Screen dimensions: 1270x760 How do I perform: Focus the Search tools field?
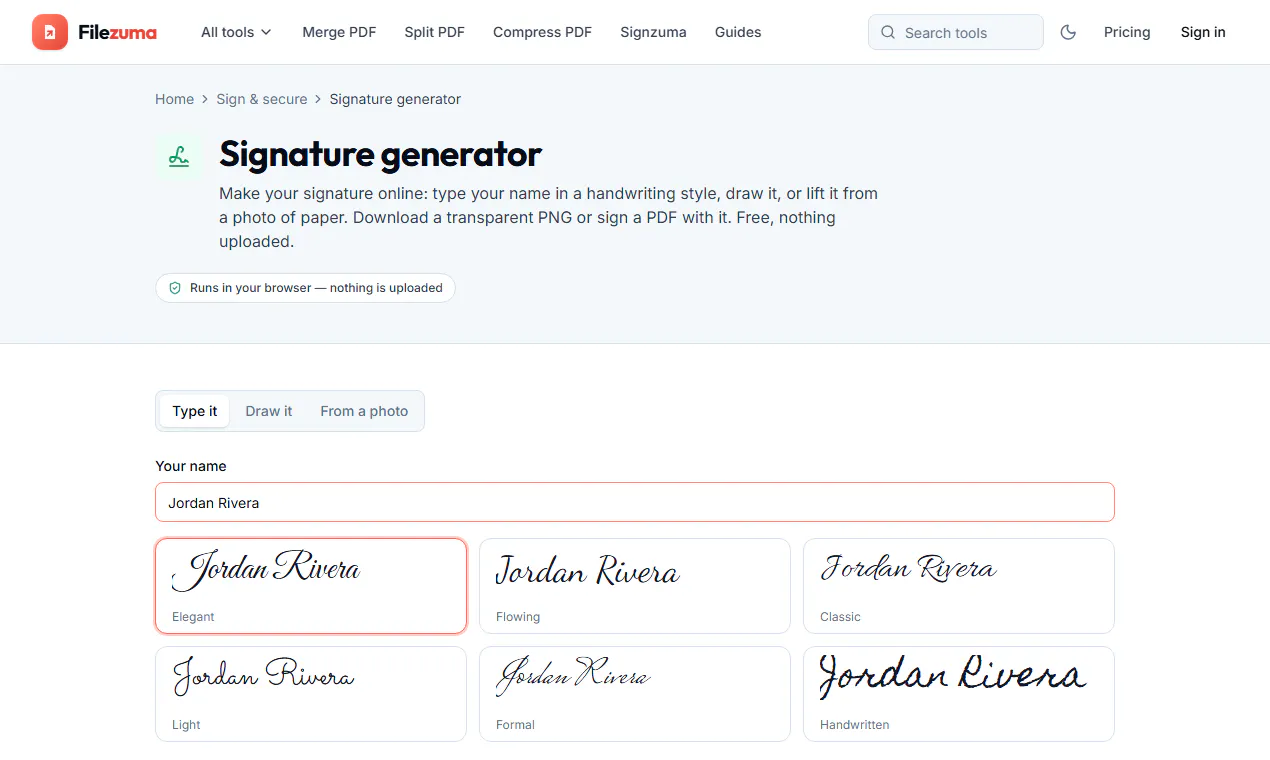tap(956, 32)
